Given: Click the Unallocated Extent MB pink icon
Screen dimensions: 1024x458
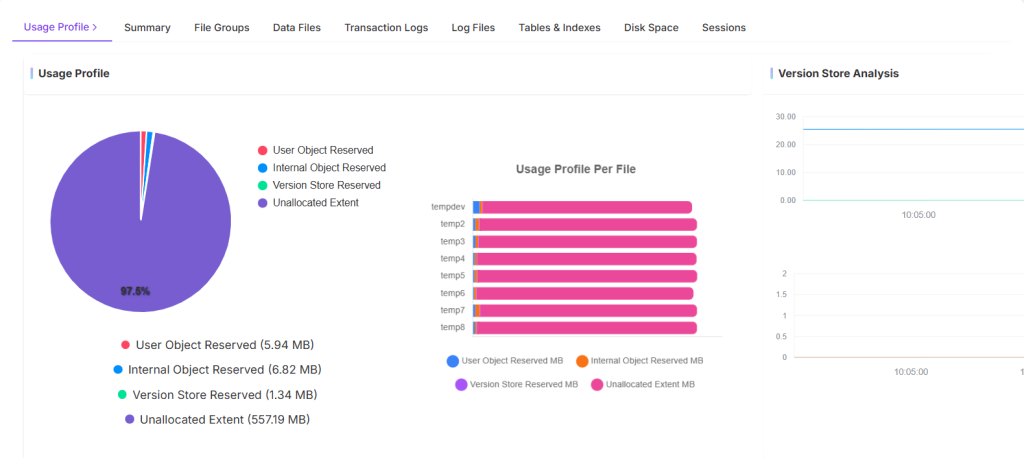Looking at the screenshot, I should click(597, 384).
